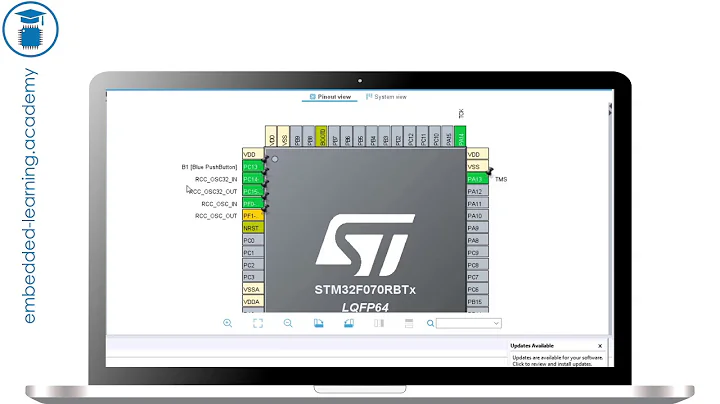Click to review and install updates

coord(552,364)
